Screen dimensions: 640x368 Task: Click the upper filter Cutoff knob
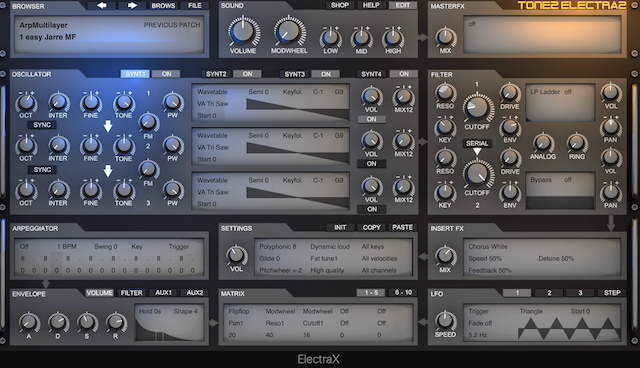tap(477, 107)
